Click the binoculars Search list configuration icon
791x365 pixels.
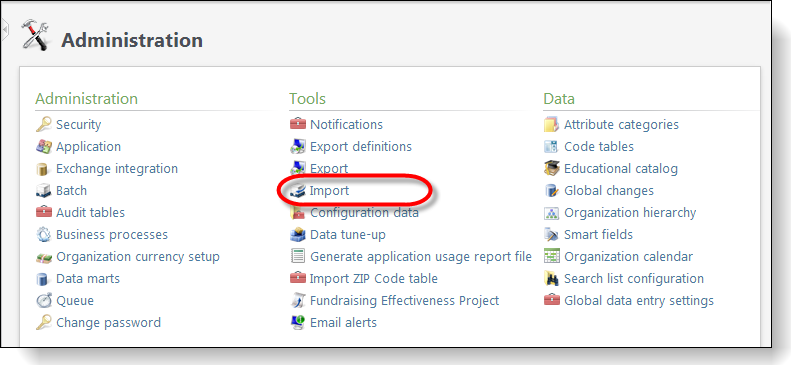[x=552, y=278]
